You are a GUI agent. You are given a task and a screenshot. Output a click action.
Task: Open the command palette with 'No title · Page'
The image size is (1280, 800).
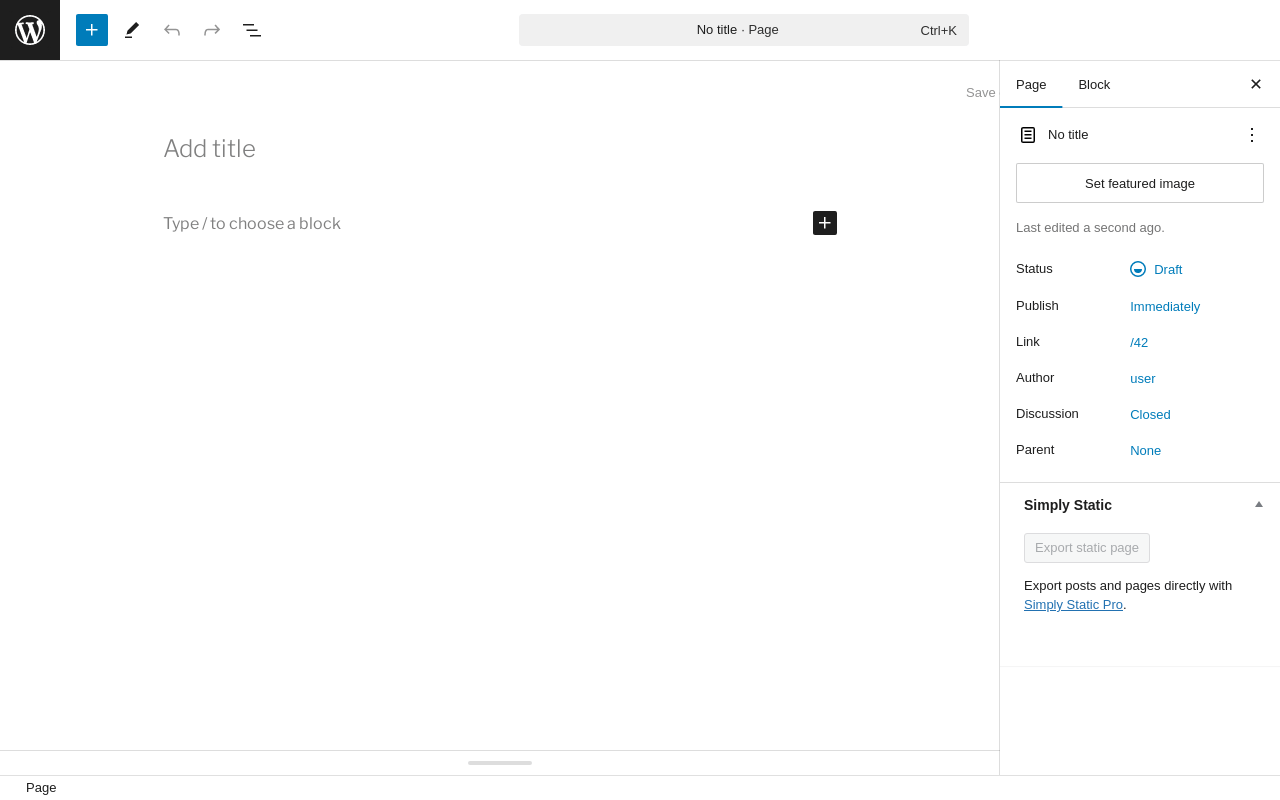744,30
